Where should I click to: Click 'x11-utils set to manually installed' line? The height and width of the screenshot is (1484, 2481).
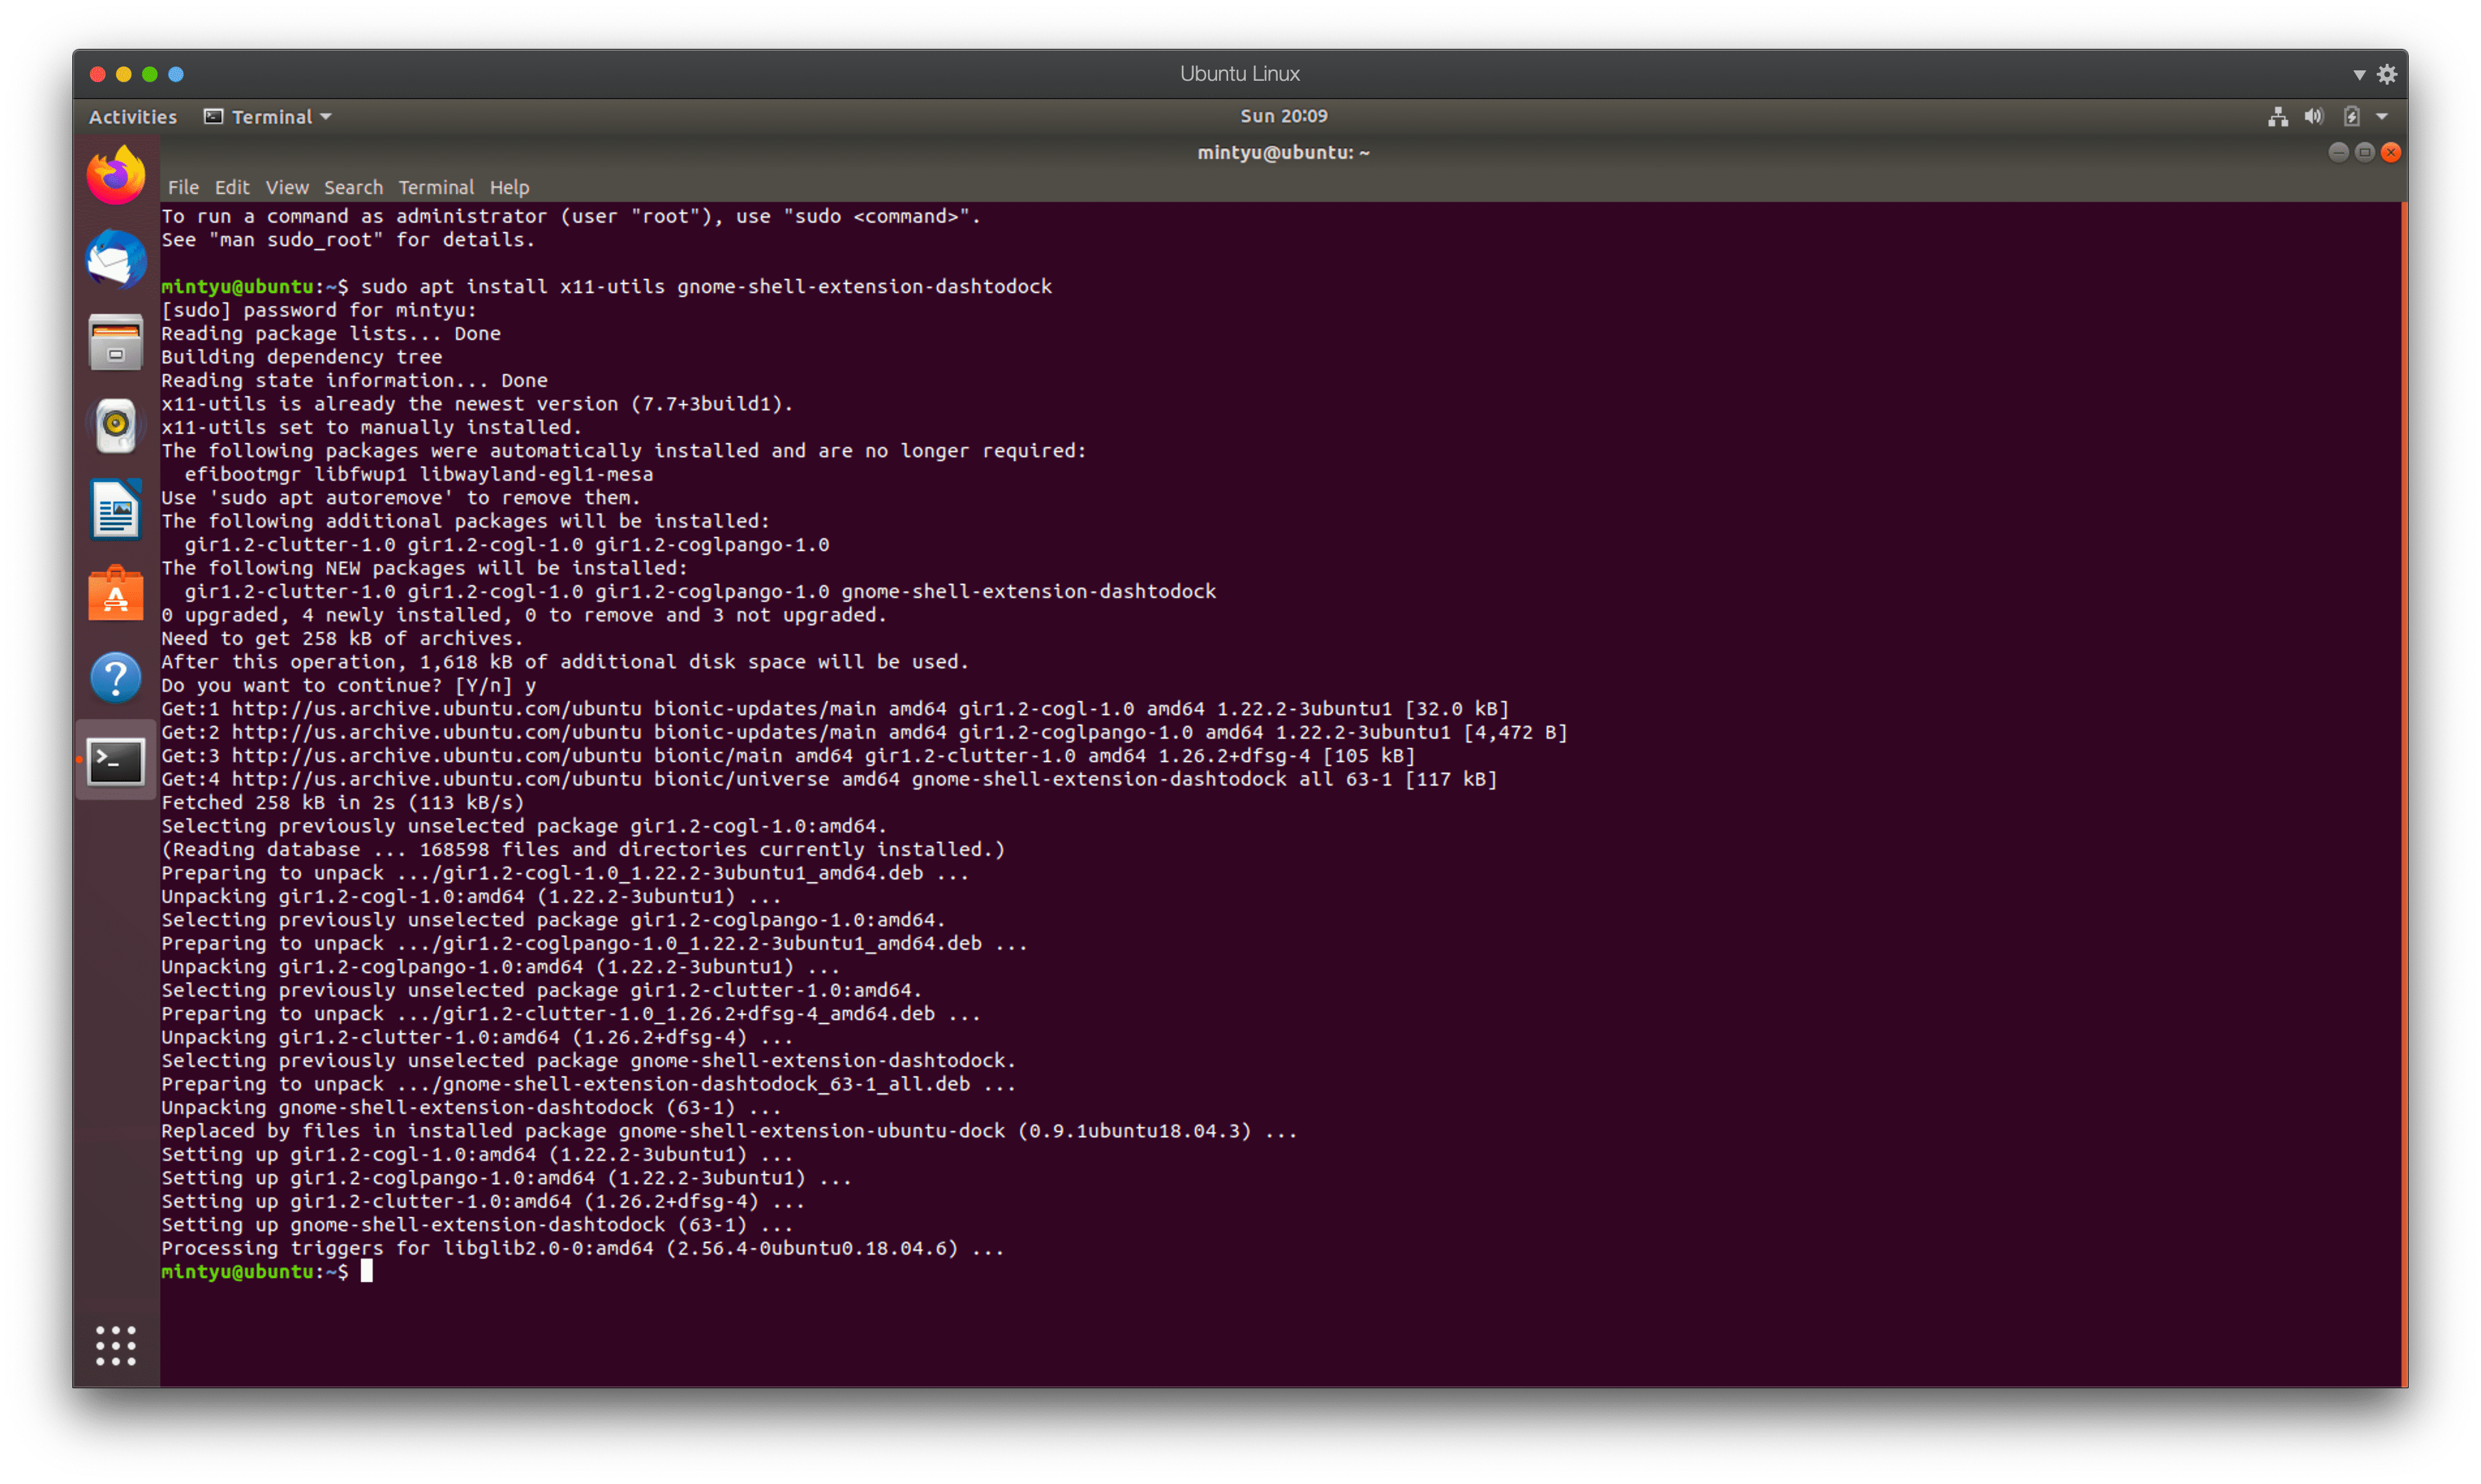point(372,427)
